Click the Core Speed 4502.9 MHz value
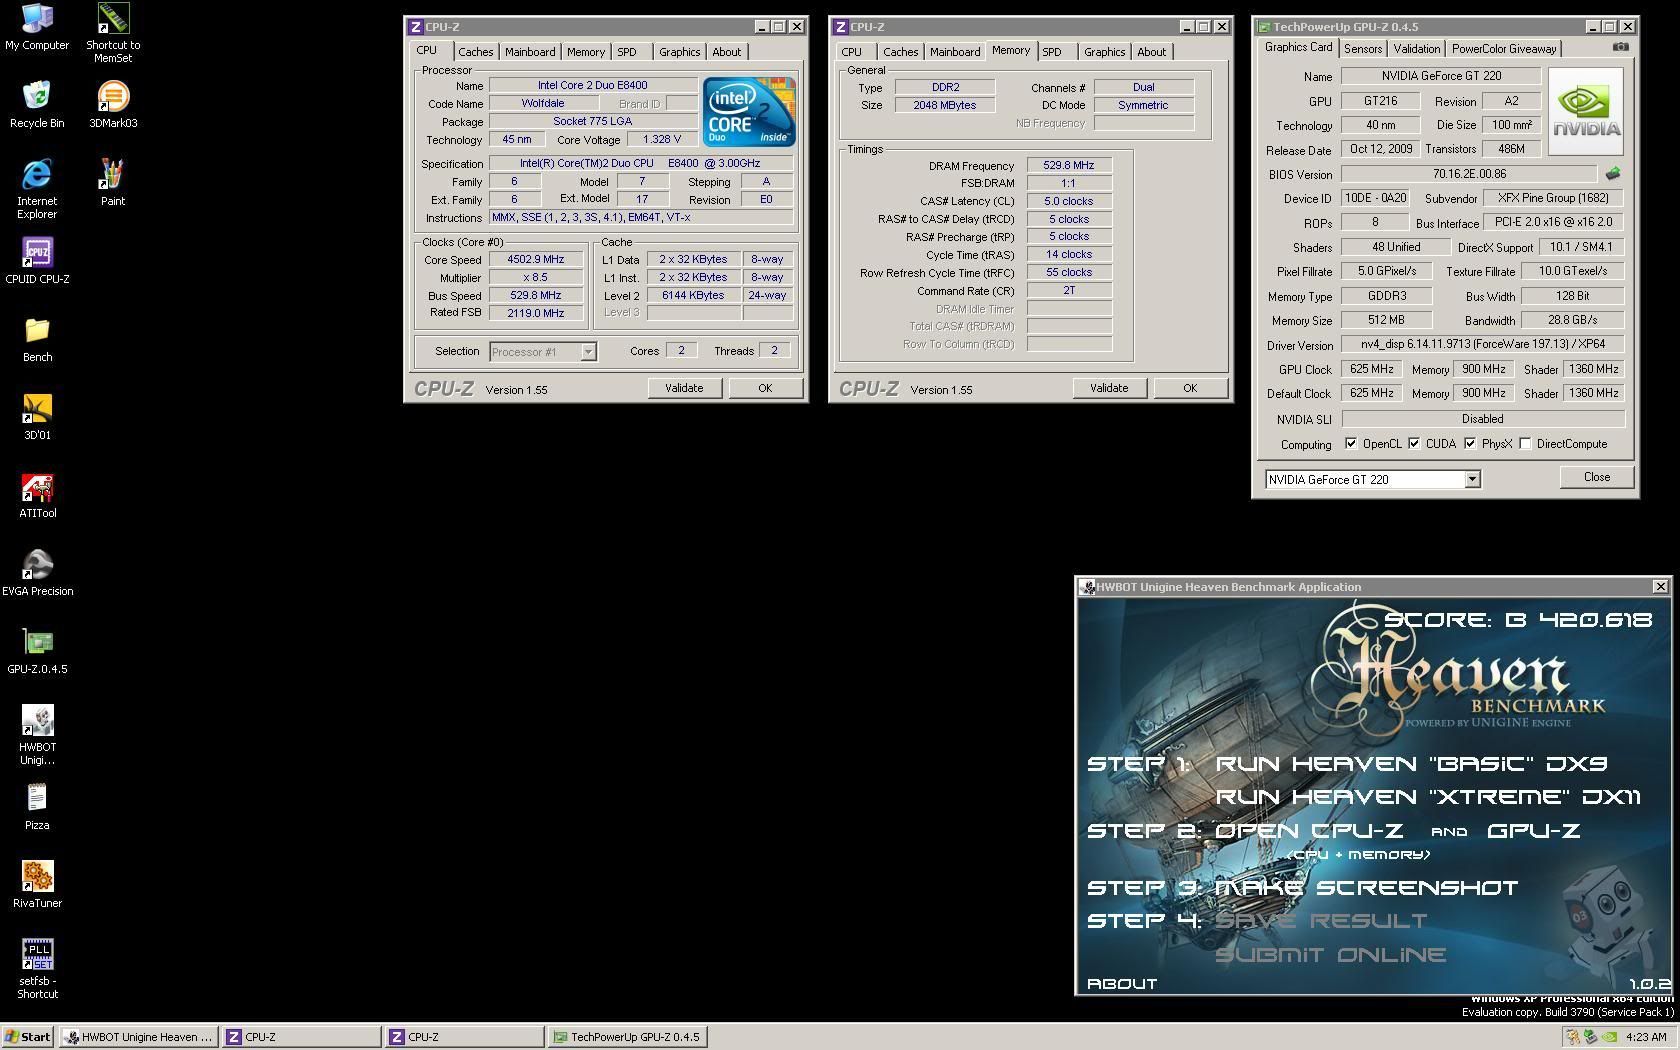The image size is (1680, 1050). (x=536, y=259)
